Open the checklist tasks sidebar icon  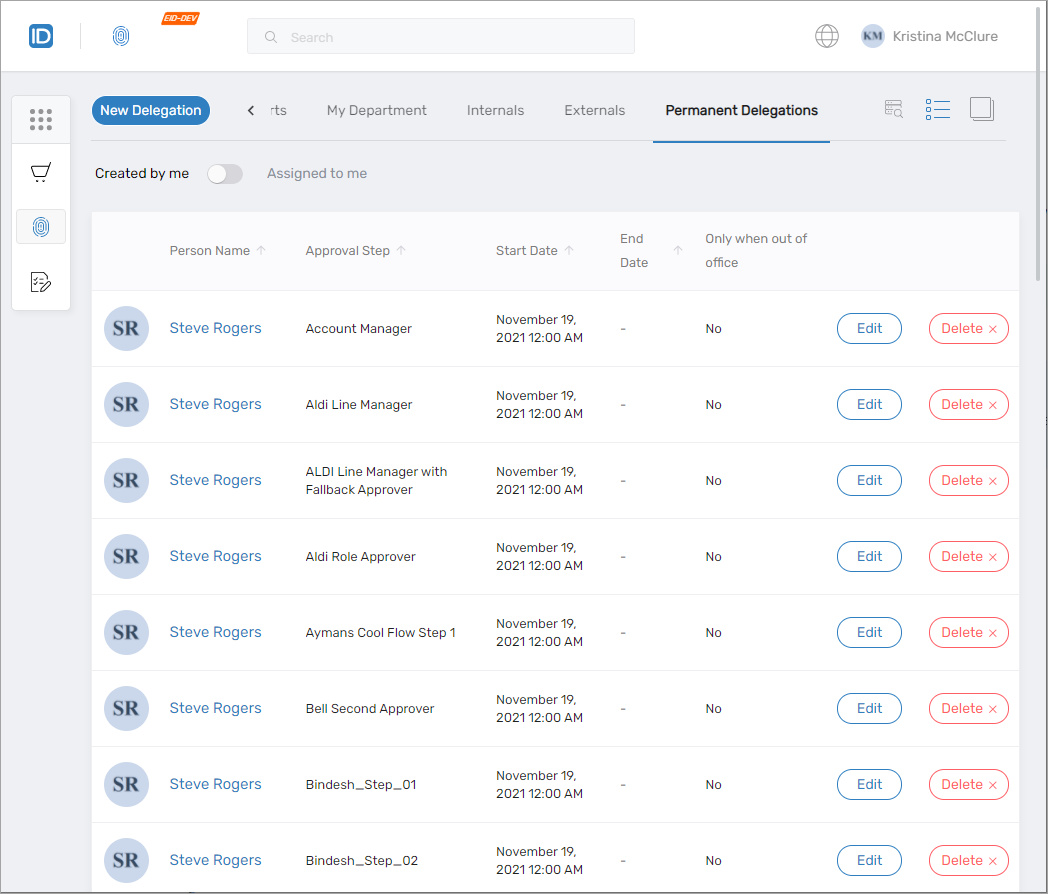(x=41, y=282)
